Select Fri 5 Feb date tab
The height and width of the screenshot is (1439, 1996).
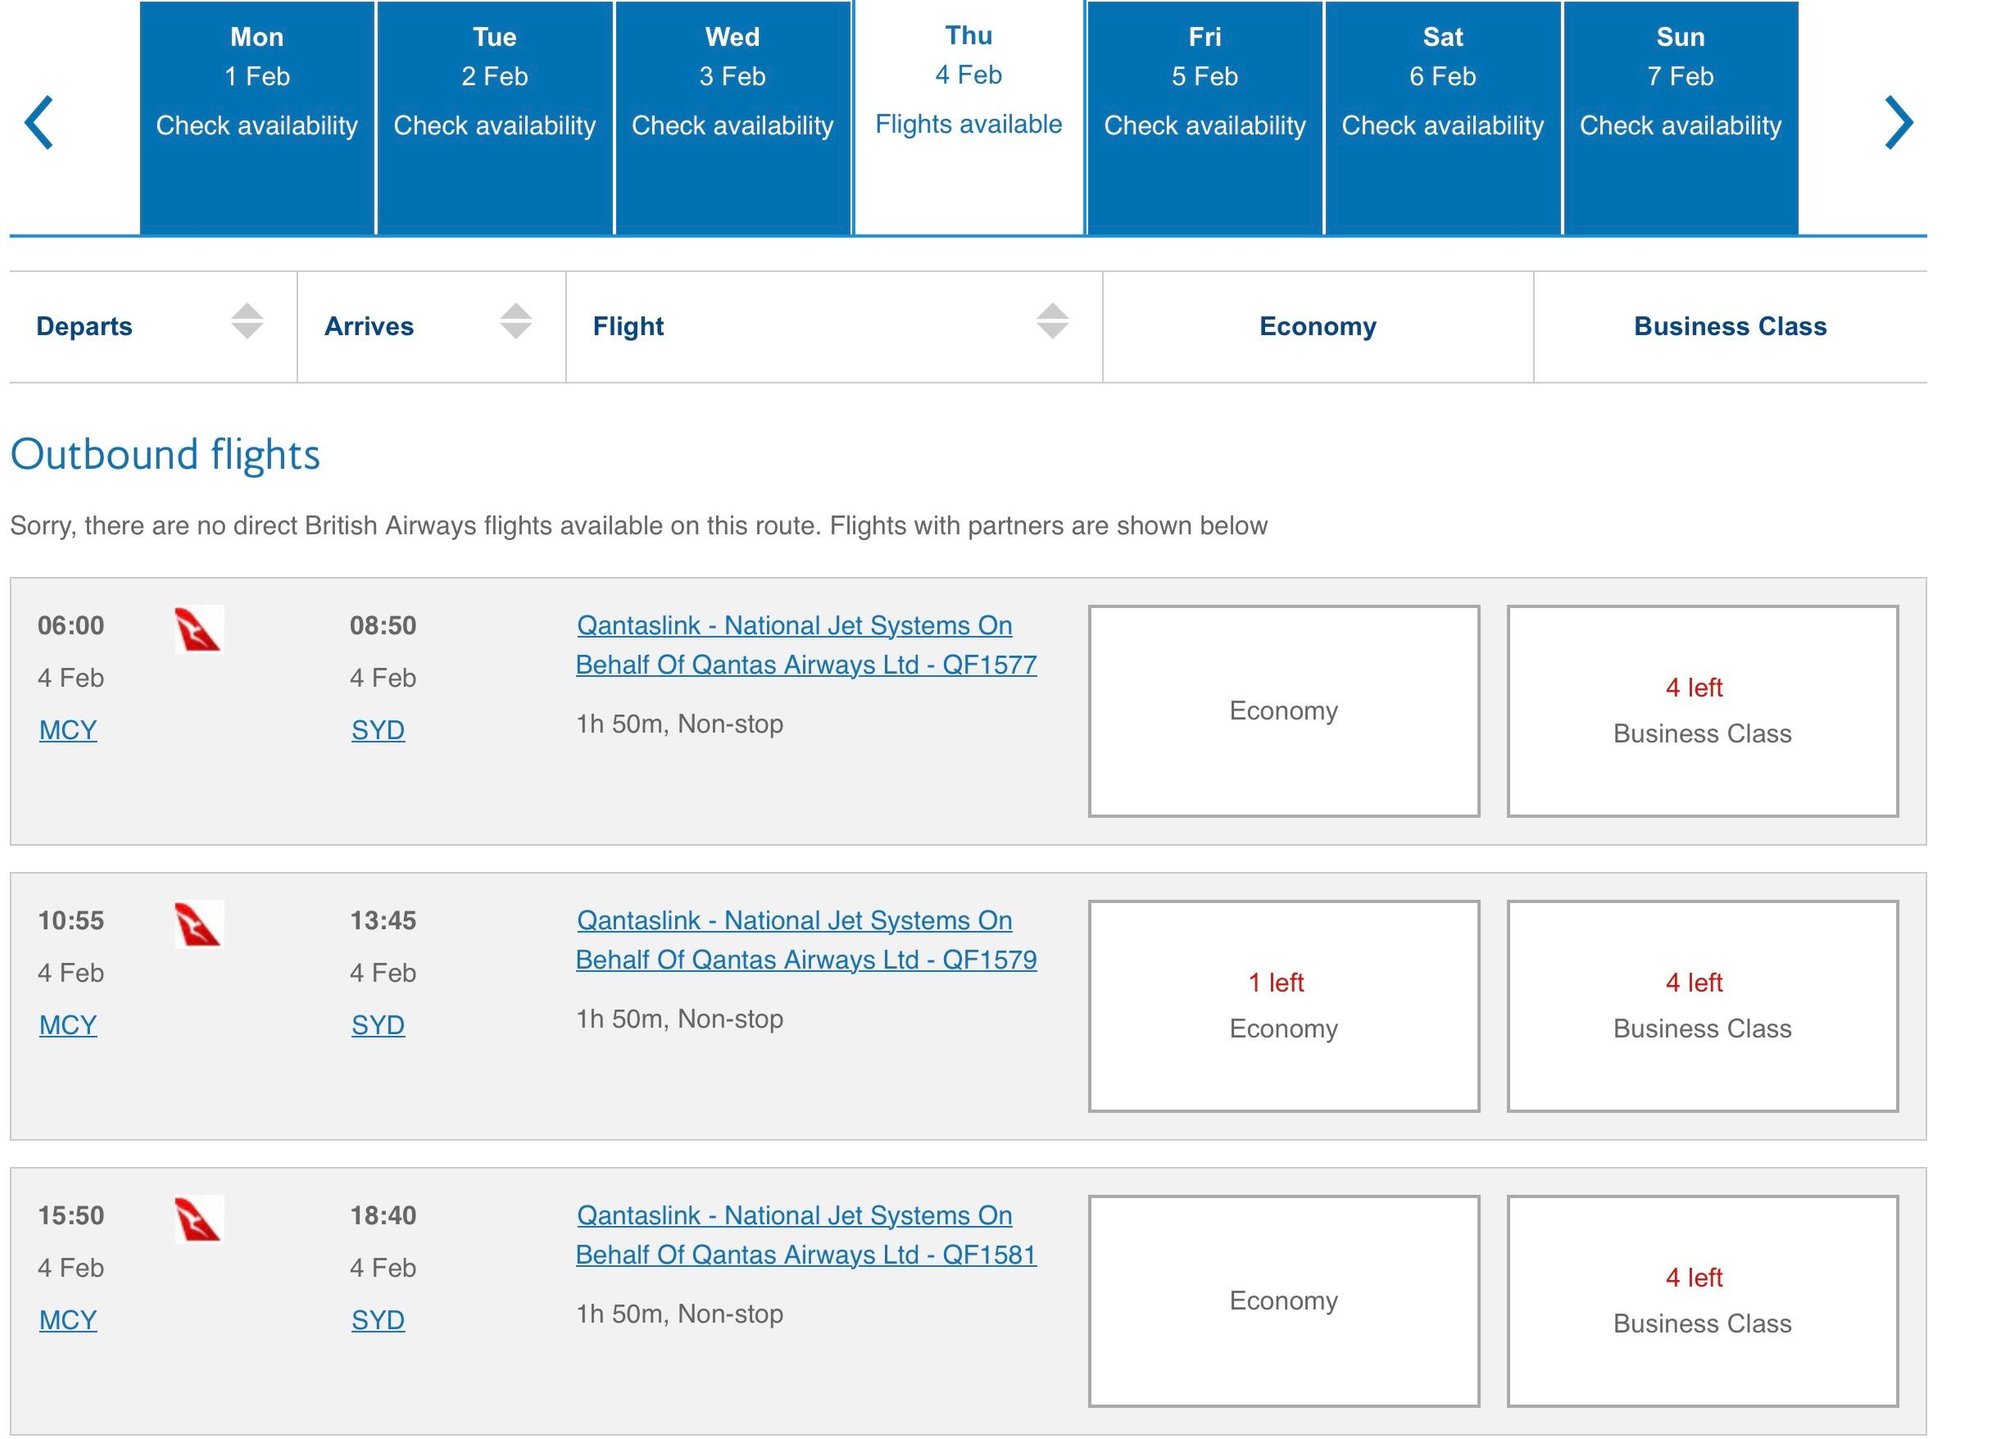1204,118
